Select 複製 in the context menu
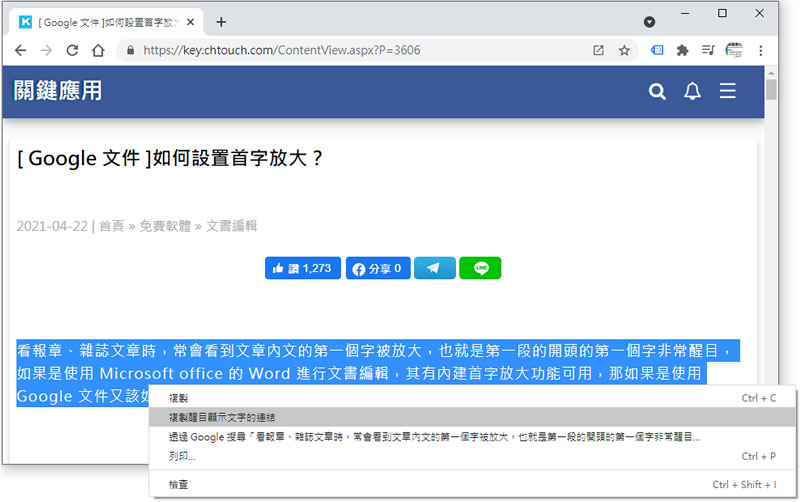 [x=472, y=398]
